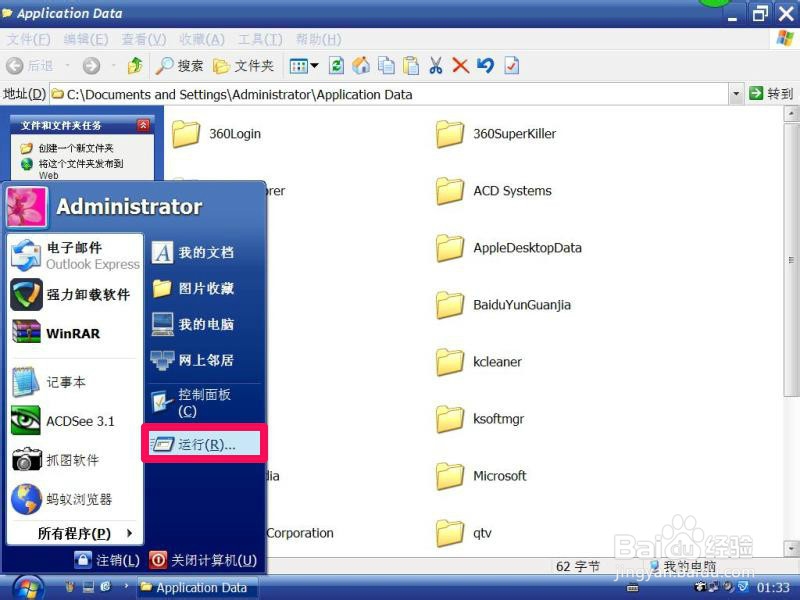Click the Log Off (注销) button
Viewport: 800px width, 600px height.
tap(107, 560)
